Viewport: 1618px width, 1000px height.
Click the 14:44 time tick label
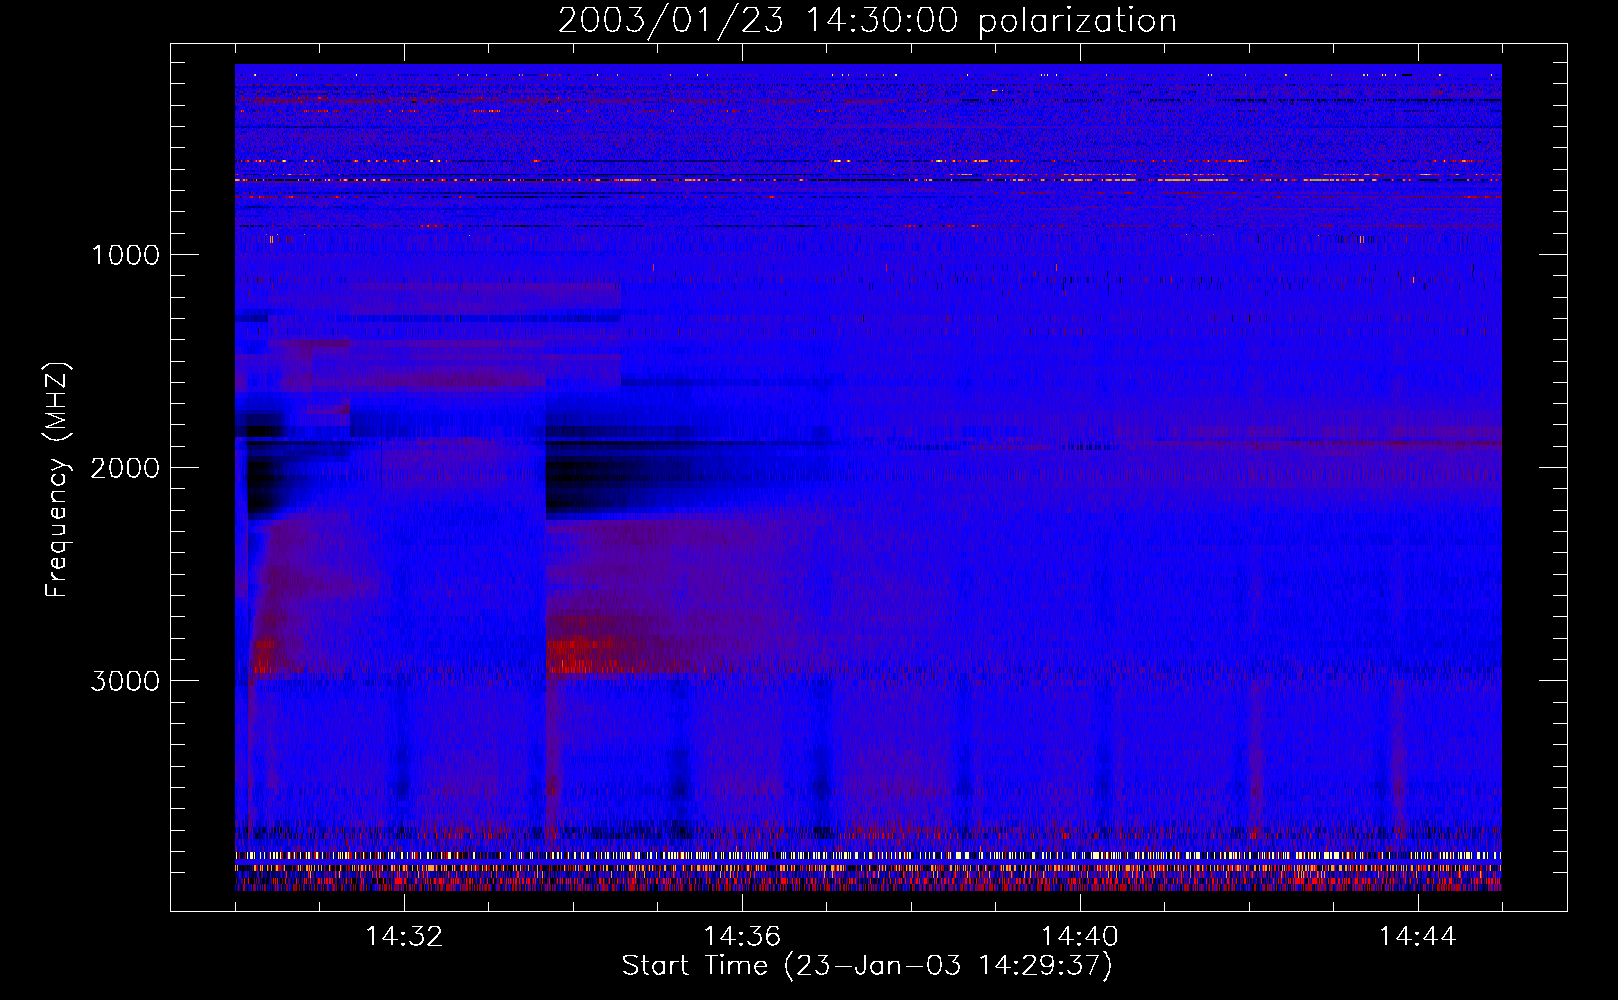point(1418,937)
